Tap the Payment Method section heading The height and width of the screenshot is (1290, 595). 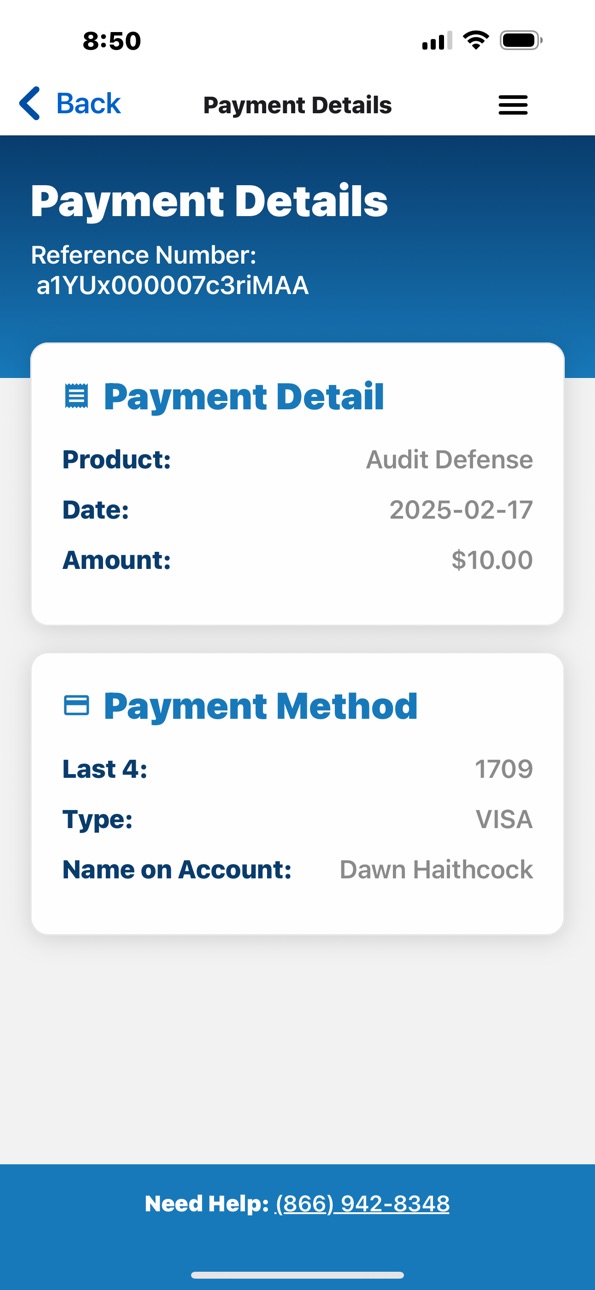(260, 706)
